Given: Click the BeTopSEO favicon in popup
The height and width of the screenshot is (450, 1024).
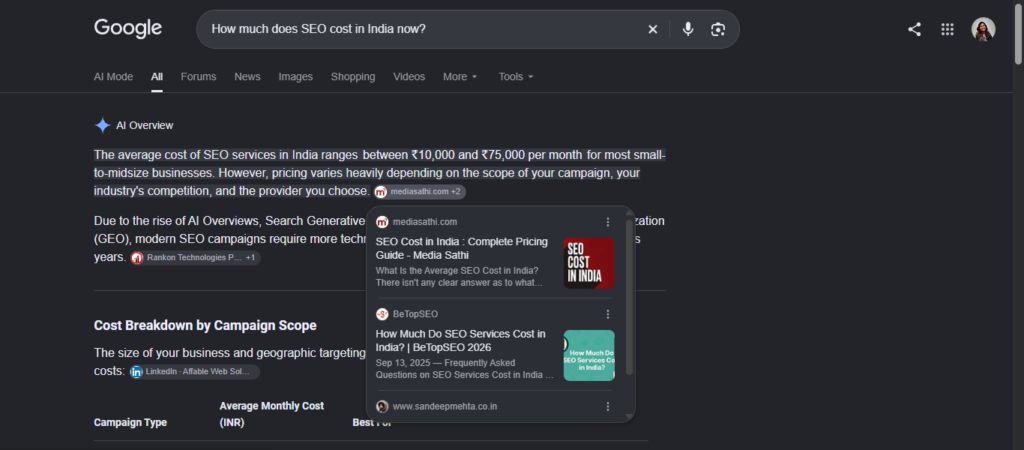Looking at the screenshot, I should coord(382,314).
